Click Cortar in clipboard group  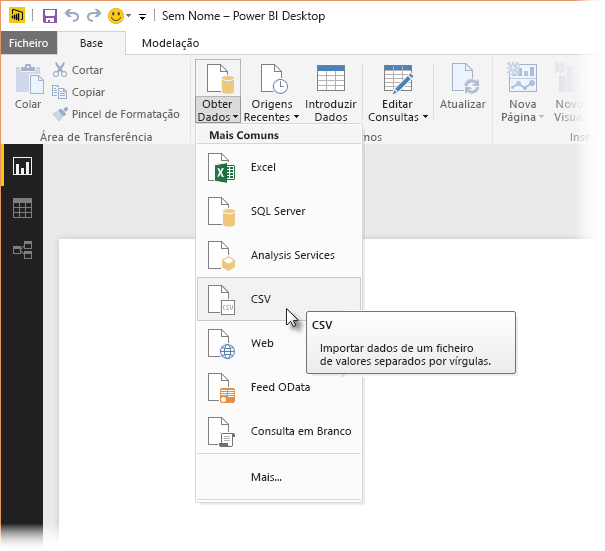(x=78, y=70)
